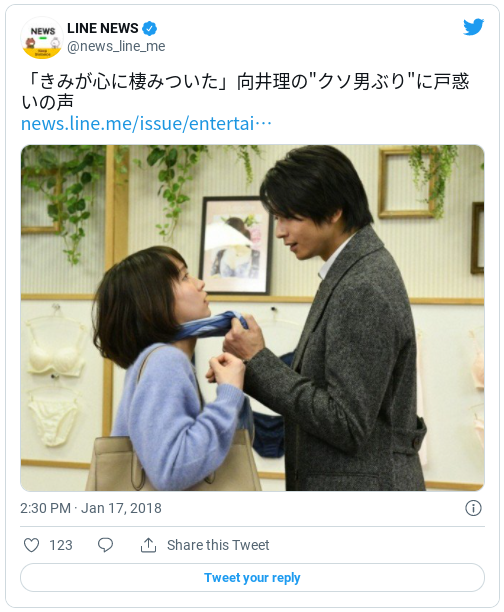This screenshot has width=504, height=612.
Task: Click the blue verified badge
Action: click(x=150, y=28)
